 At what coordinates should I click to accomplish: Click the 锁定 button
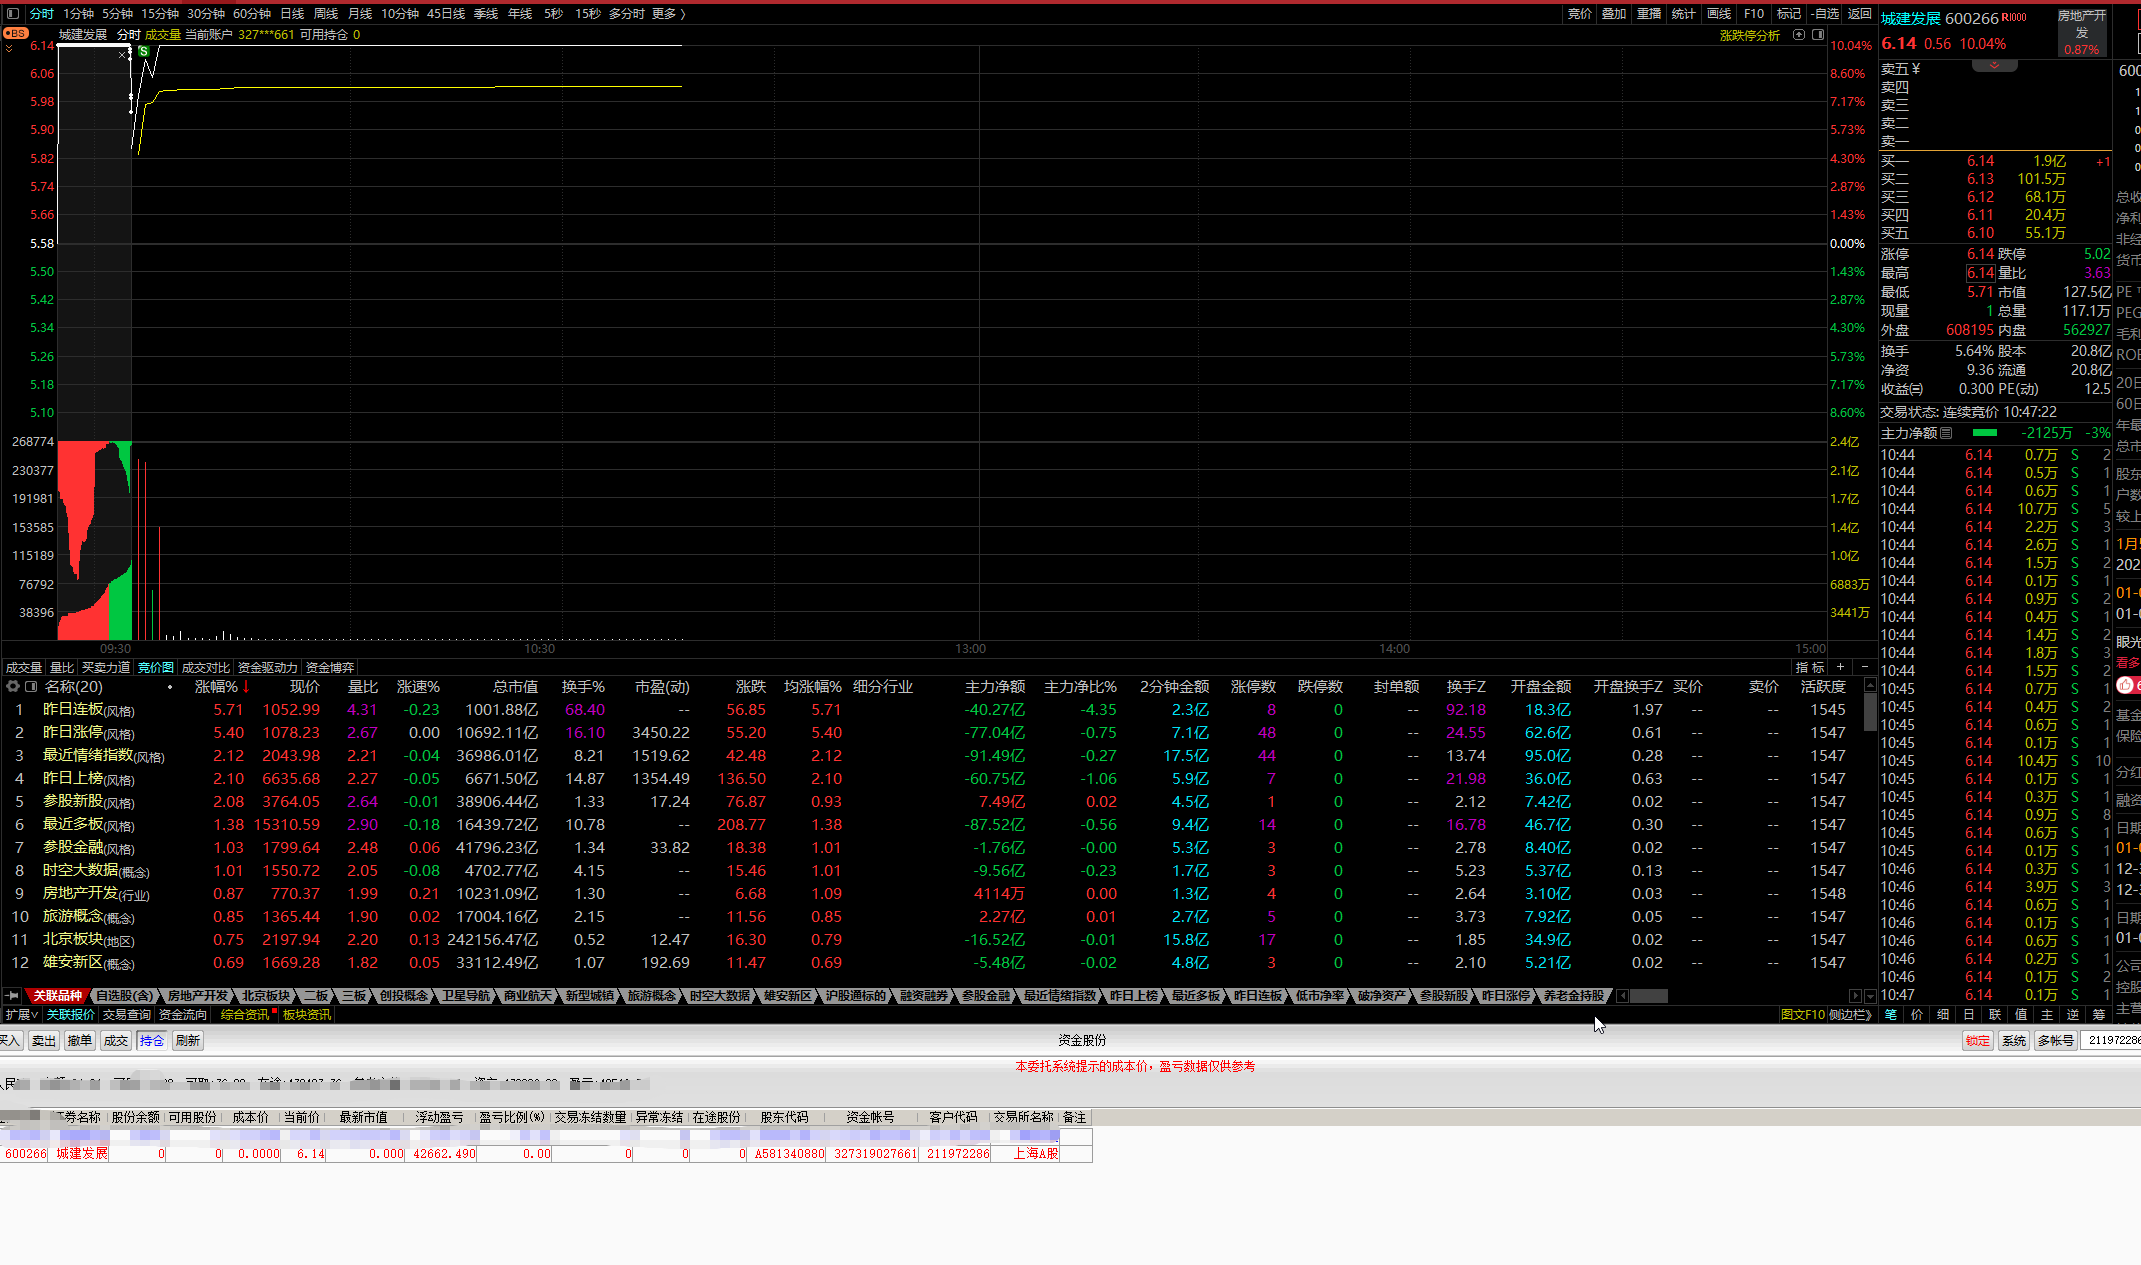[1978, 1041]
